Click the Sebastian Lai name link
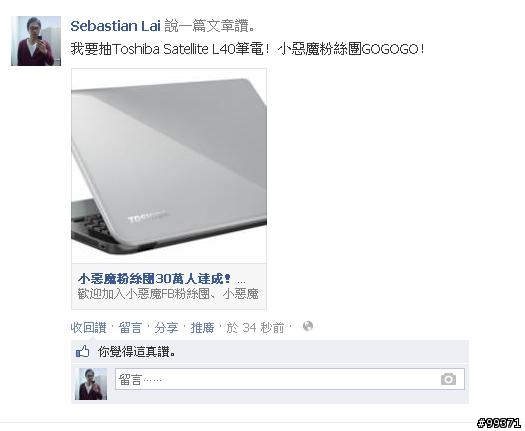Screen dimensions: 525x431 tap(116, 26)
